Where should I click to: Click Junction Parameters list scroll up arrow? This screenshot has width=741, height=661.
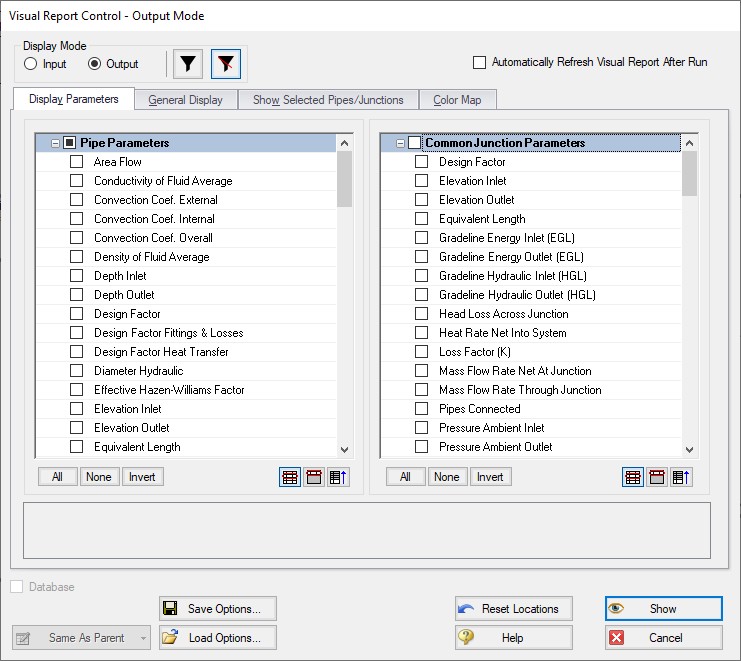(x=689, y=143)
